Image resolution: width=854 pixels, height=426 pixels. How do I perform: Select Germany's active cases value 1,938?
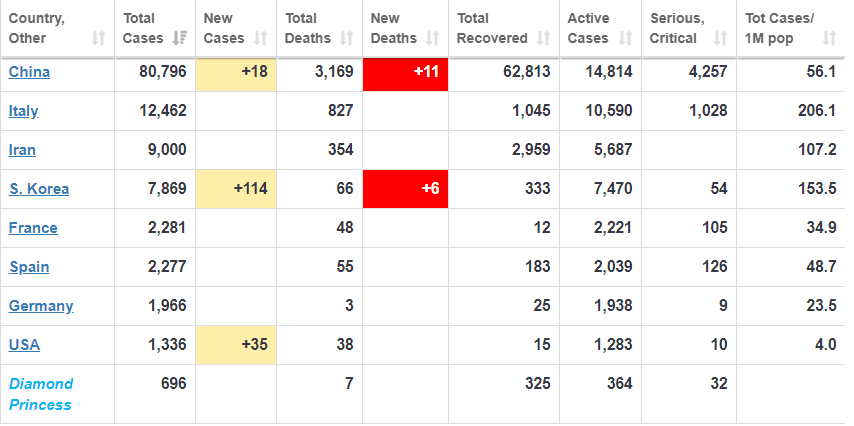613,306
